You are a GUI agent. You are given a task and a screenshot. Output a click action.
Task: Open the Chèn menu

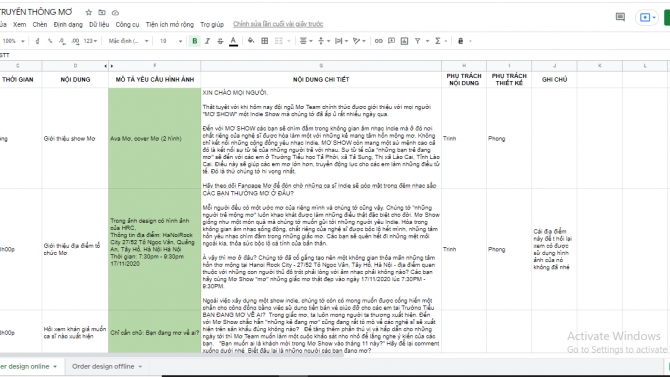[x=40, y=24]
